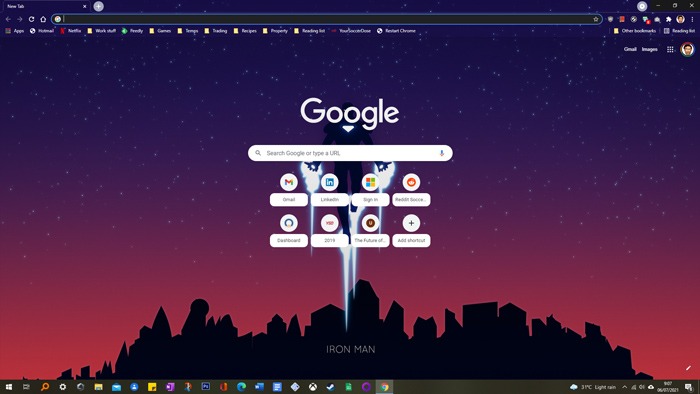700x394 pixels.
Task: Open Windows search magnifier in taskbar
Action: click(x=45, y=387)
